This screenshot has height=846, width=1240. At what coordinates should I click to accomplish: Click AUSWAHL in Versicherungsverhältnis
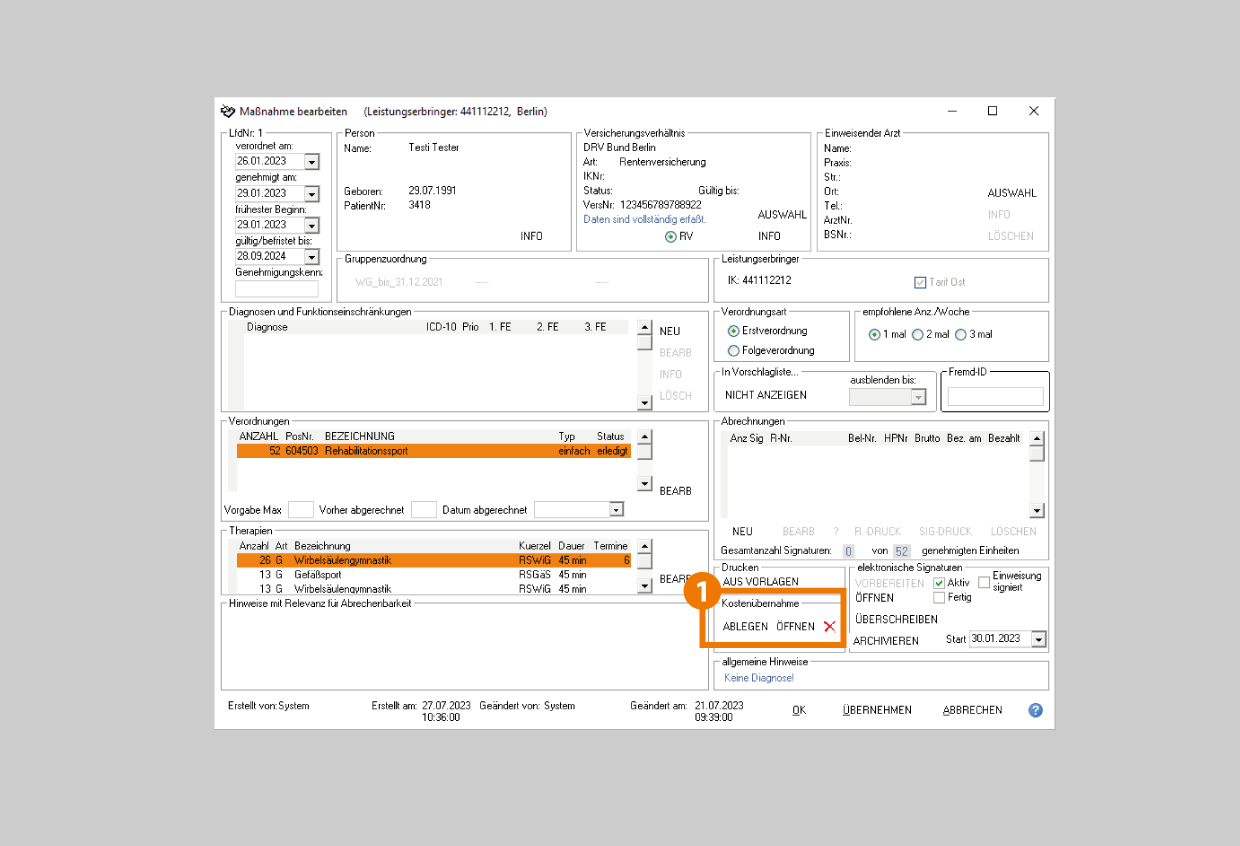pyautogui.click(x=782, y=215)
